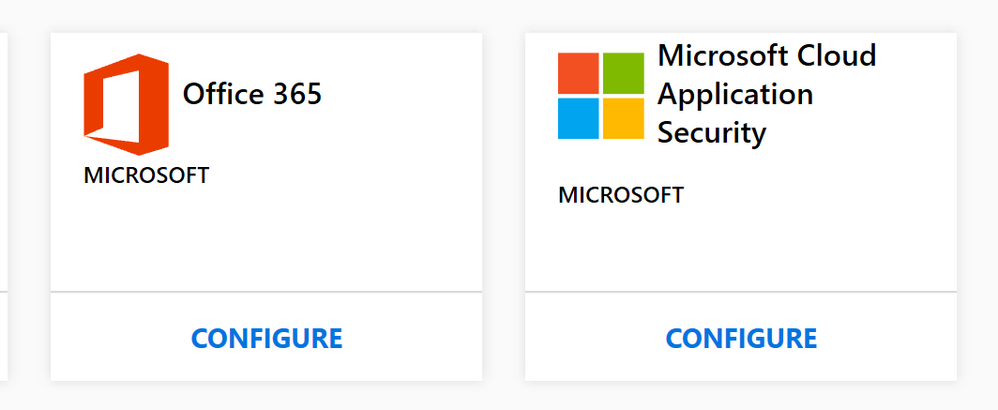The width and height of the screenshot is (998, 410).
Task: Click the empty gap between the two cards
Action: pos(503,200)
